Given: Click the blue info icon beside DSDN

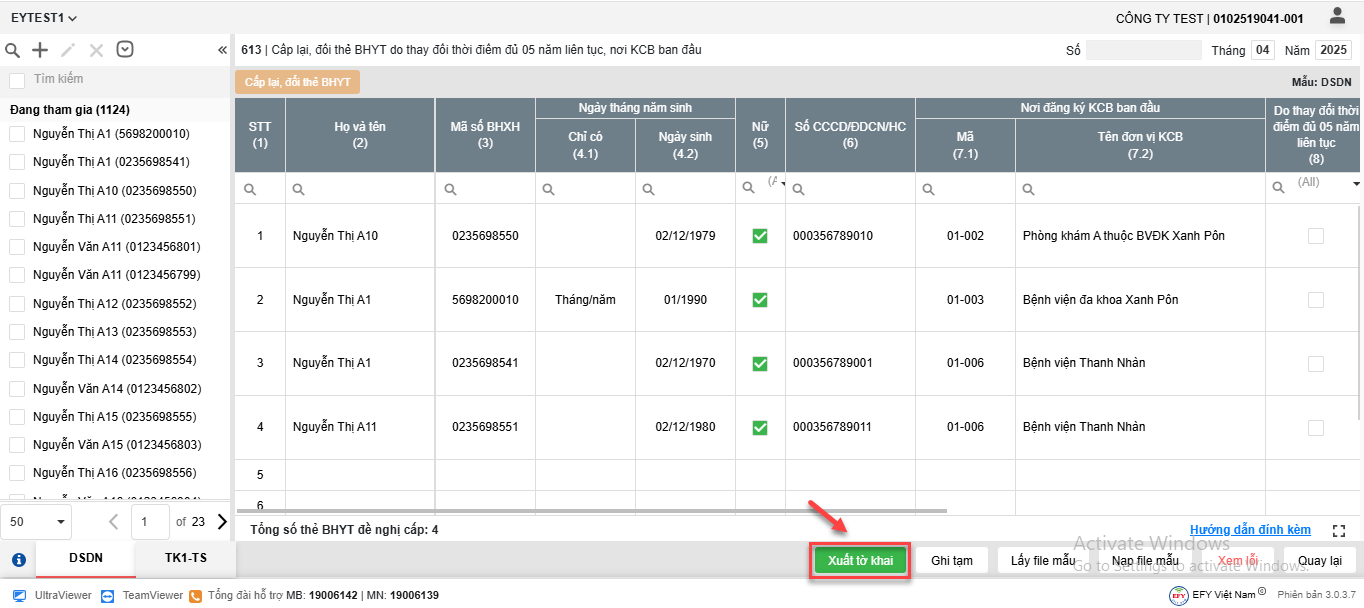Looking at the screenshot, I should (x=18, y=560).
